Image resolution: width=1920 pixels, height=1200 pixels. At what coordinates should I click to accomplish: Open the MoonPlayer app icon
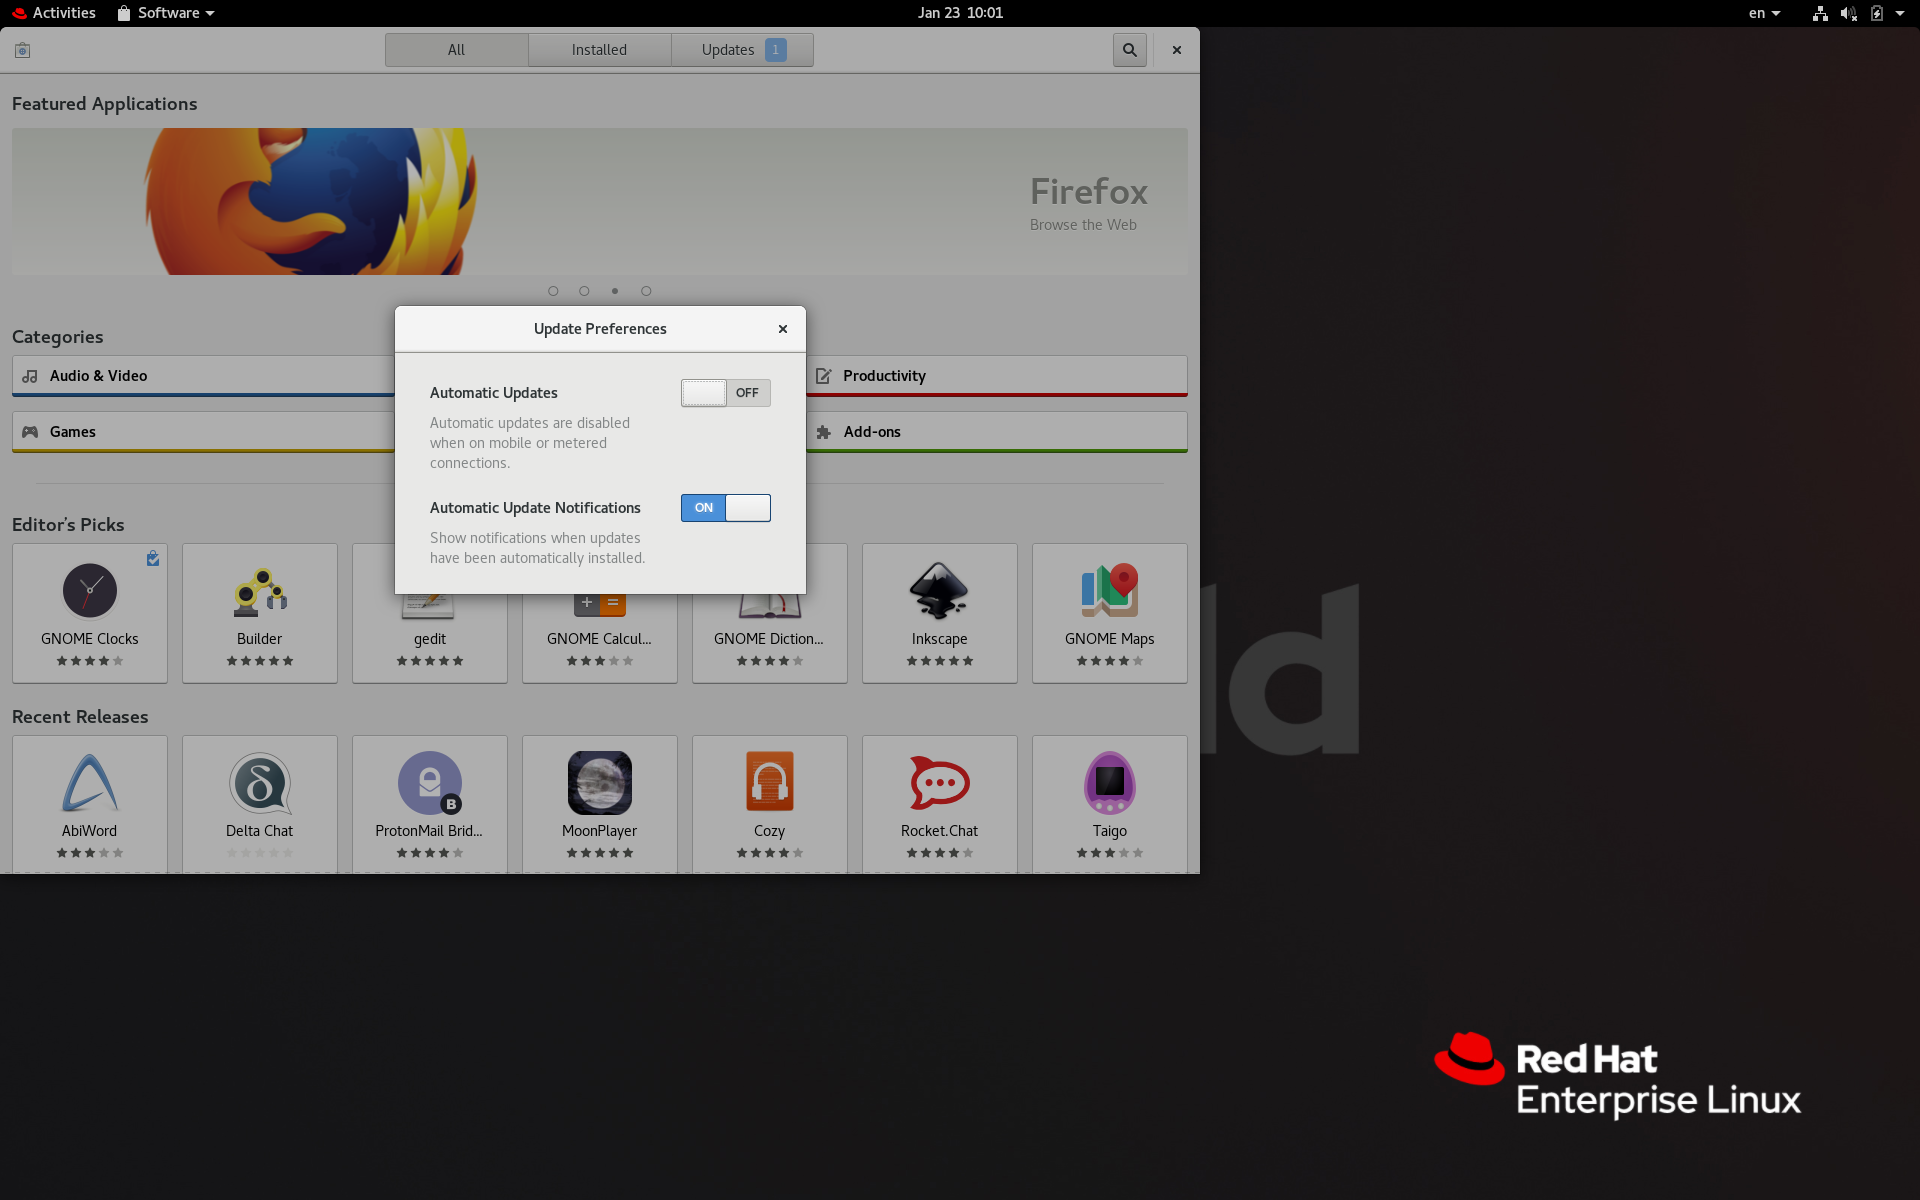click(600, 783)
